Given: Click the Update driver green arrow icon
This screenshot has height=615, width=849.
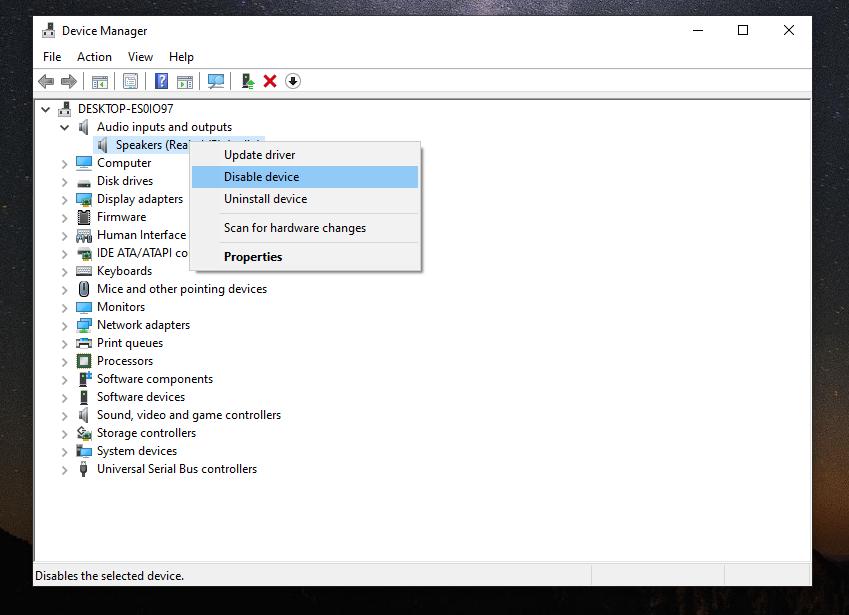Looking at the screenshot, I should tap(248, 81).
